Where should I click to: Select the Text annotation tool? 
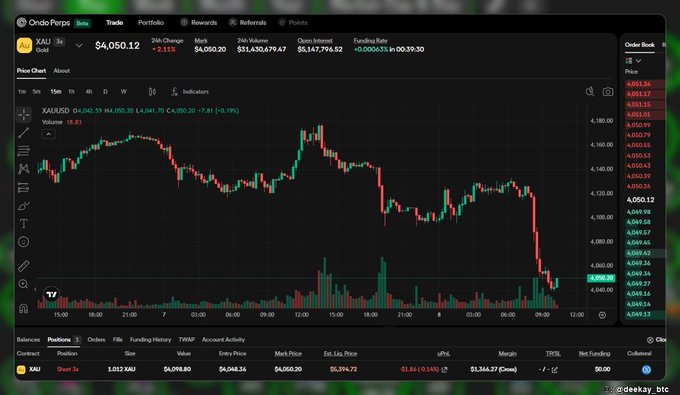[x=23, y=223]
